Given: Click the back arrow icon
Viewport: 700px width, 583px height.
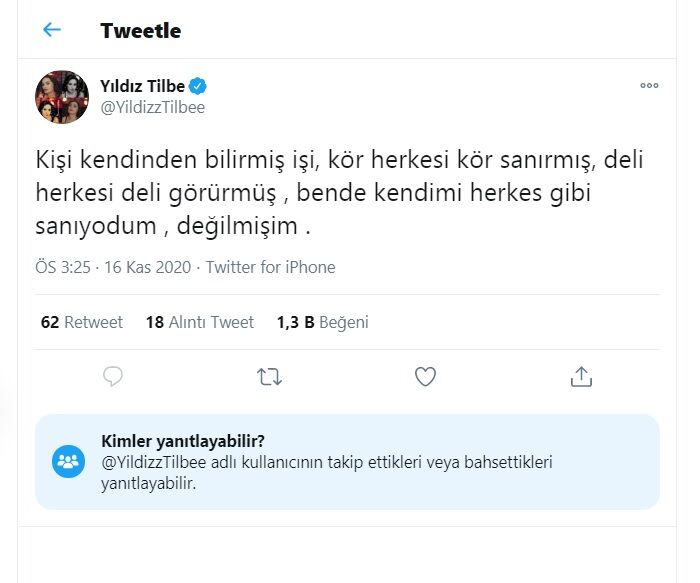Looking at the screenshot, I should tap(52, 30).
